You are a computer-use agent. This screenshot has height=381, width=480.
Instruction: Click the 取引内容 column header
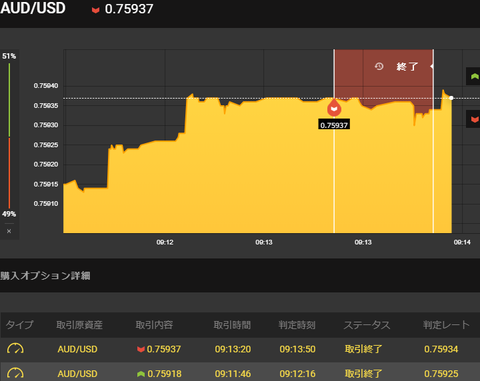point(154,325)
